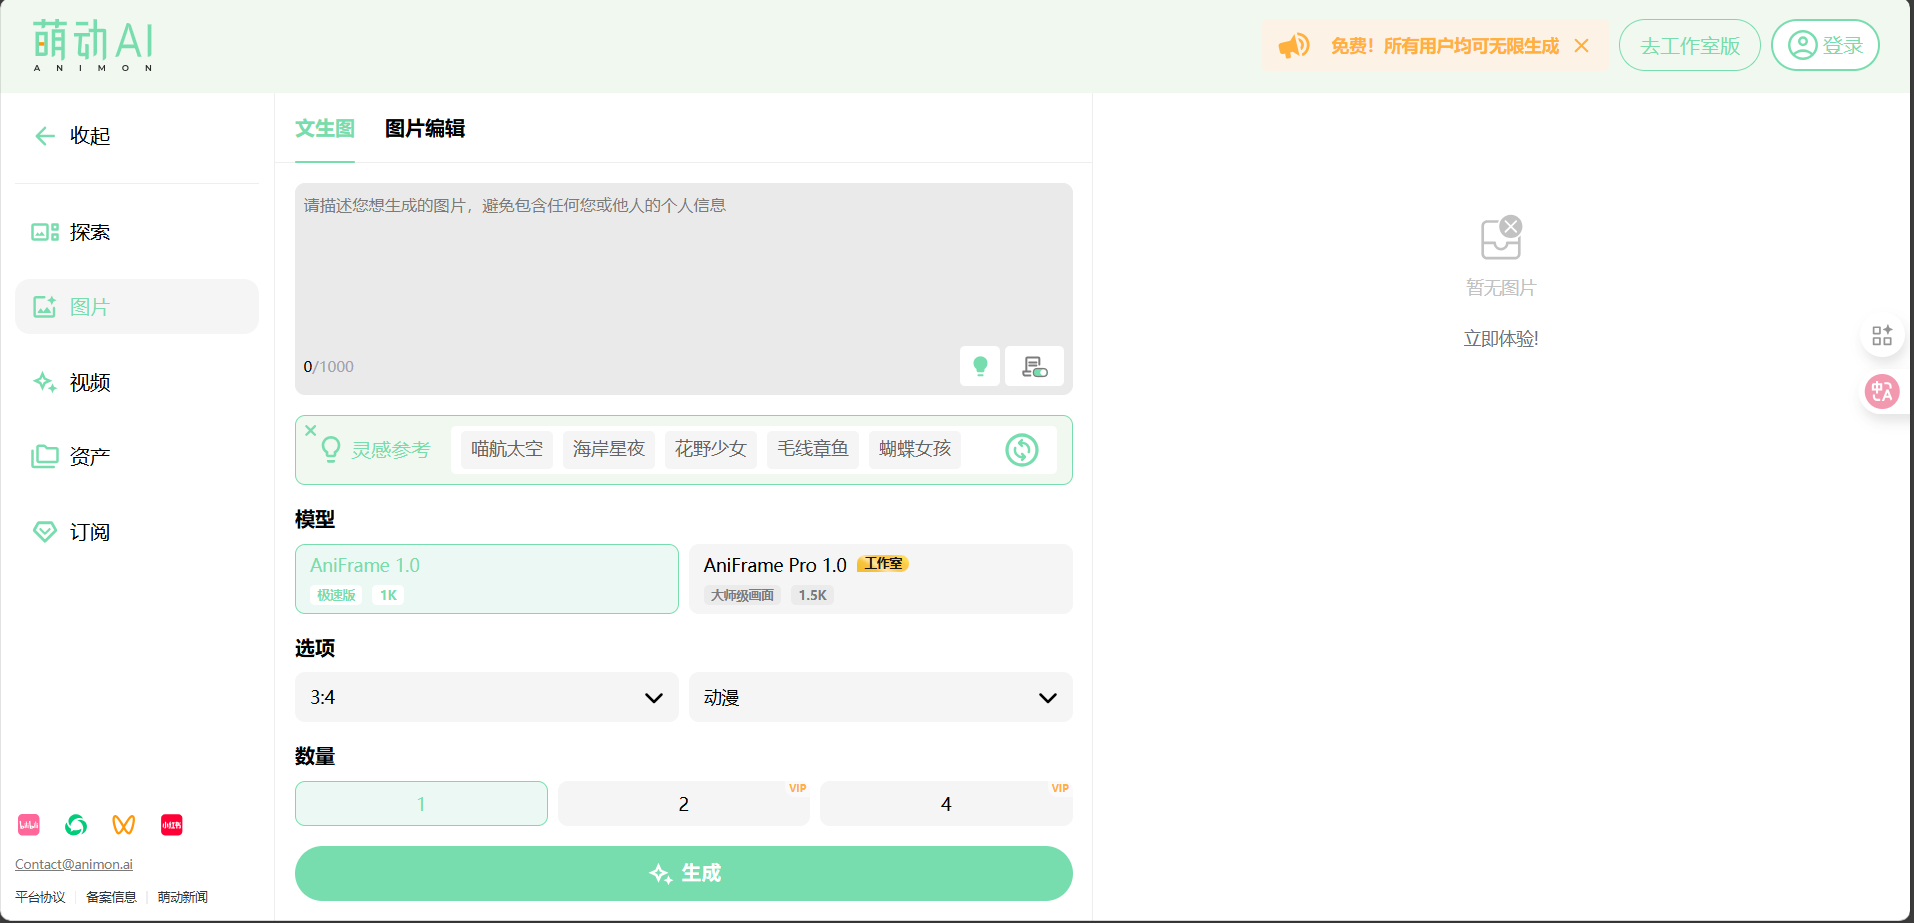Open the 图片 image section

137,307
